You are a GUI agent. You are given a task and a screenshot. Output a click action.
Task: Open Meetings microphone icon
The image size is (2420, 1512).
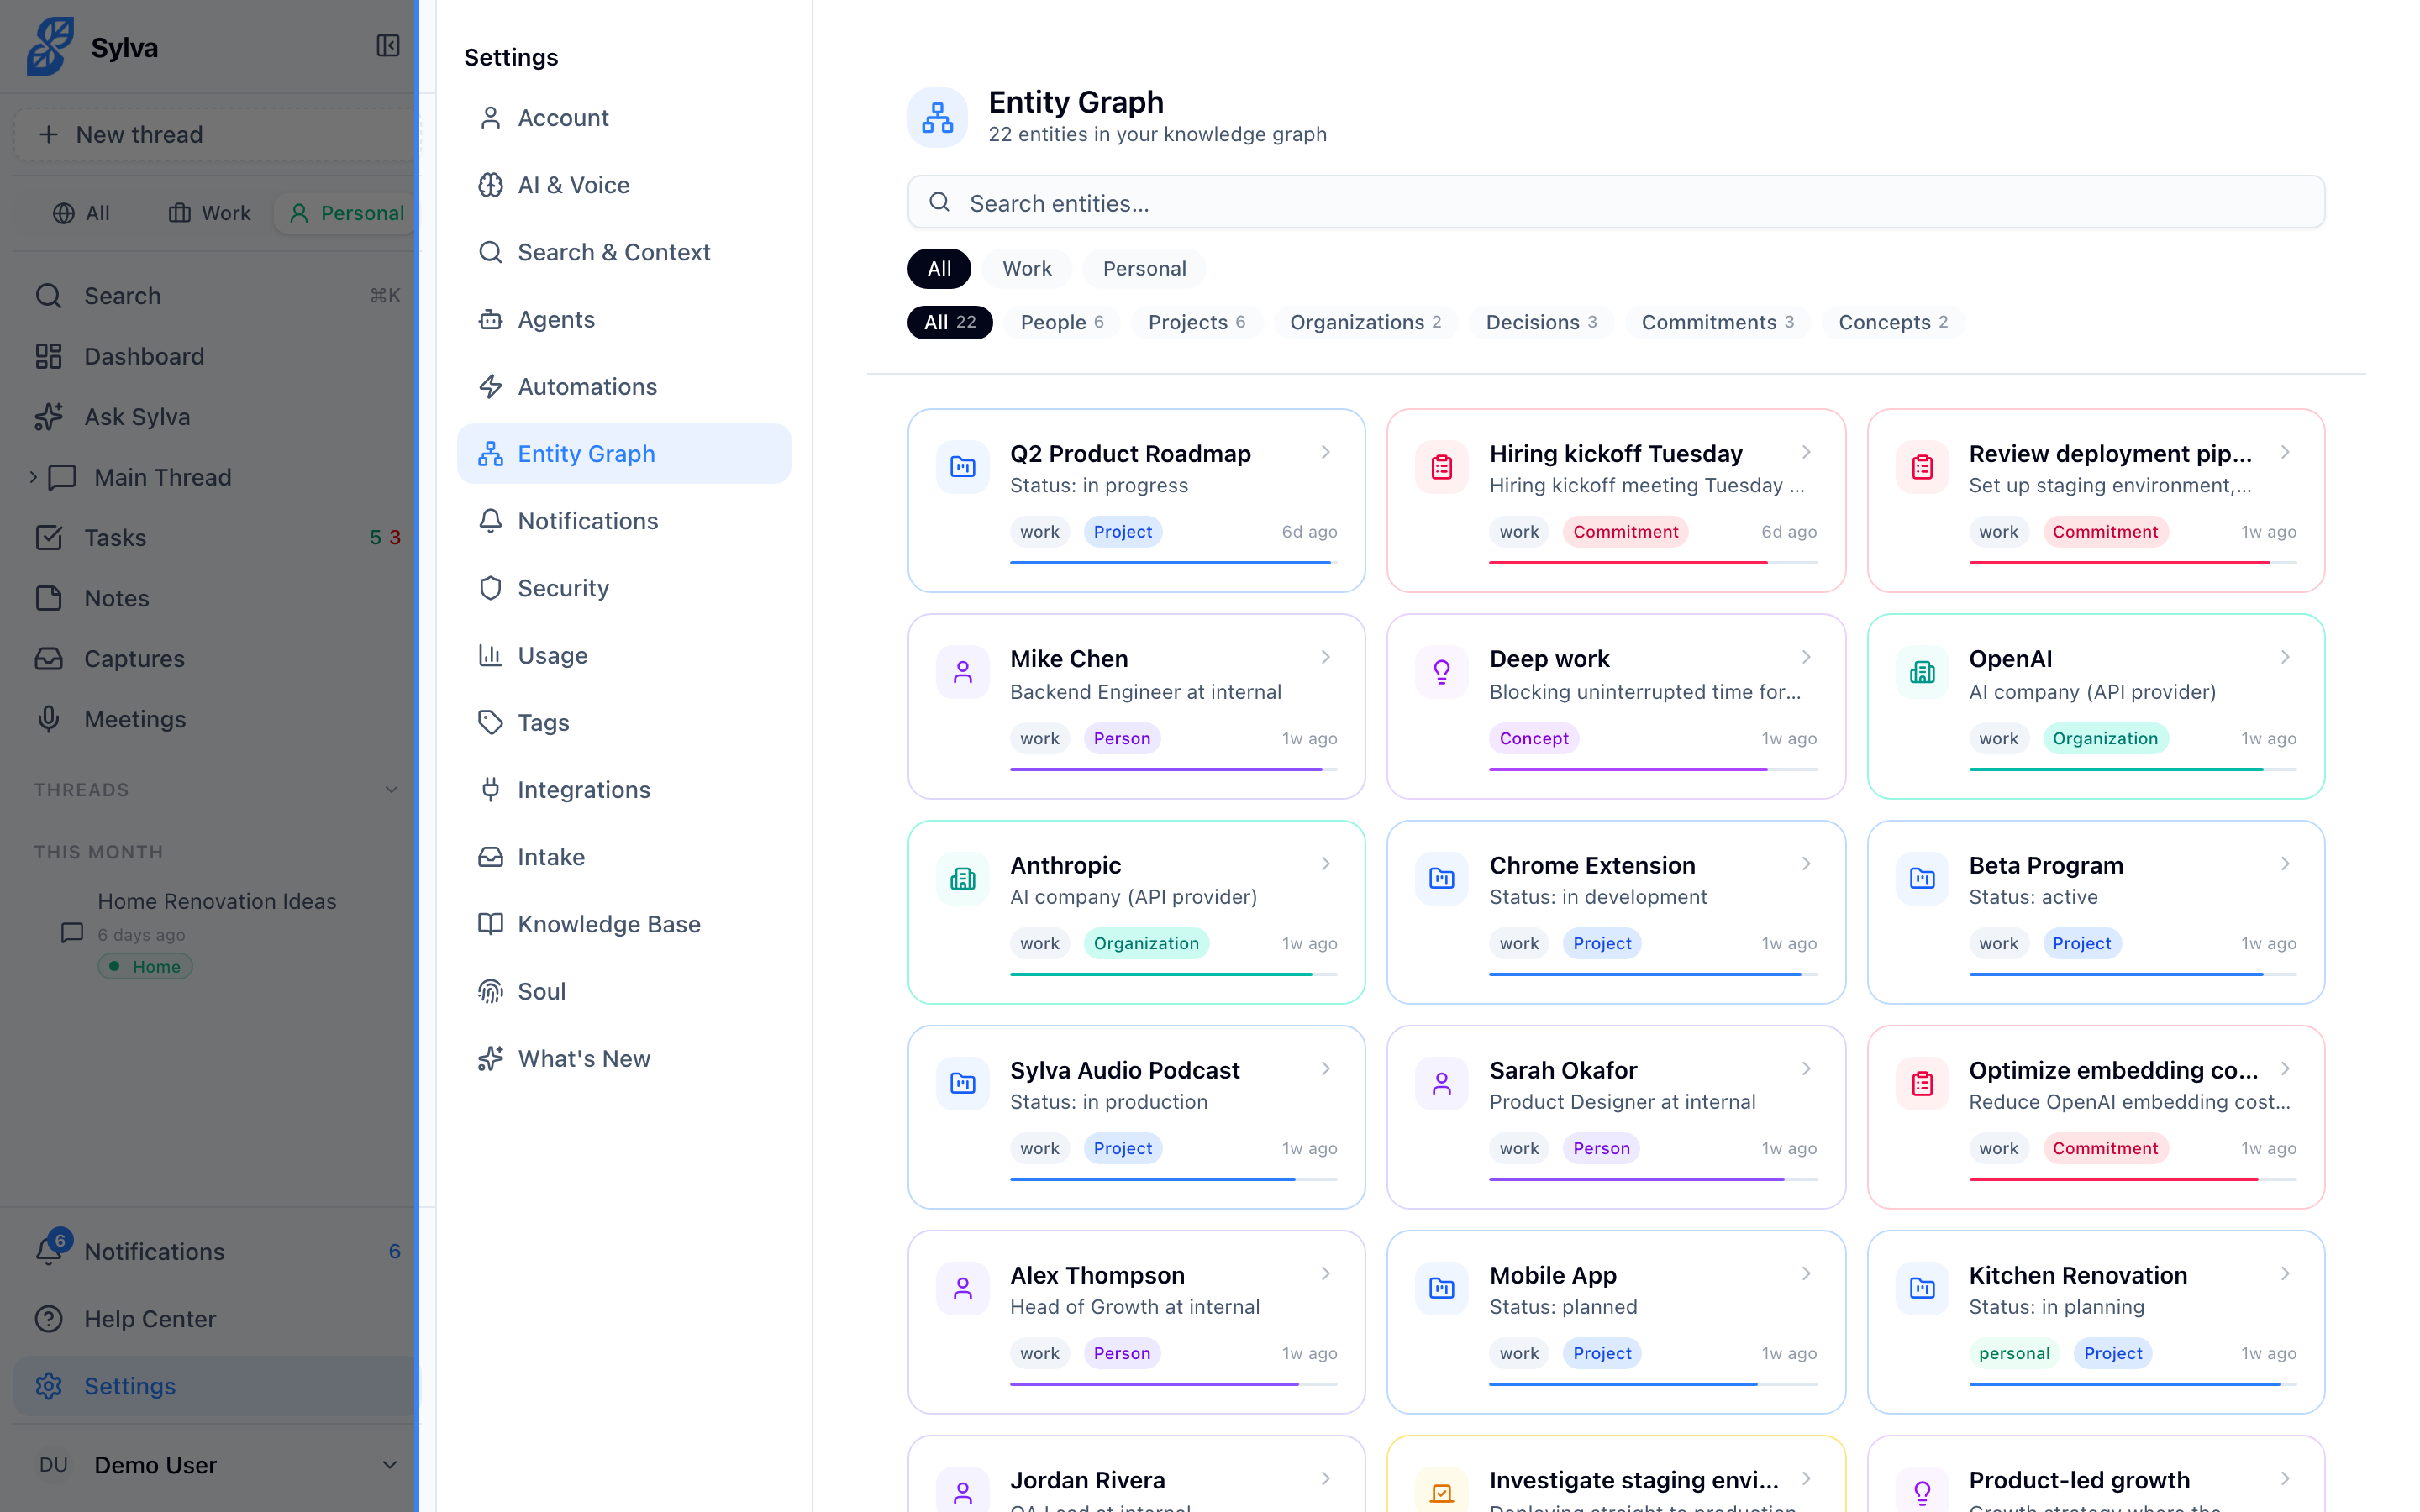[49, 719]
